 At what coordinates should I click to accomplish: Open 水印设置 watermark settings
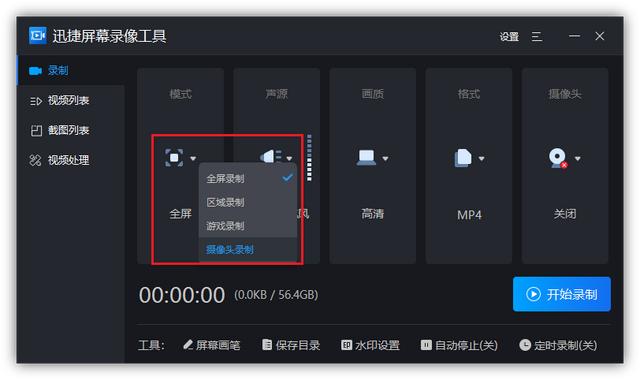coord(370,345)
